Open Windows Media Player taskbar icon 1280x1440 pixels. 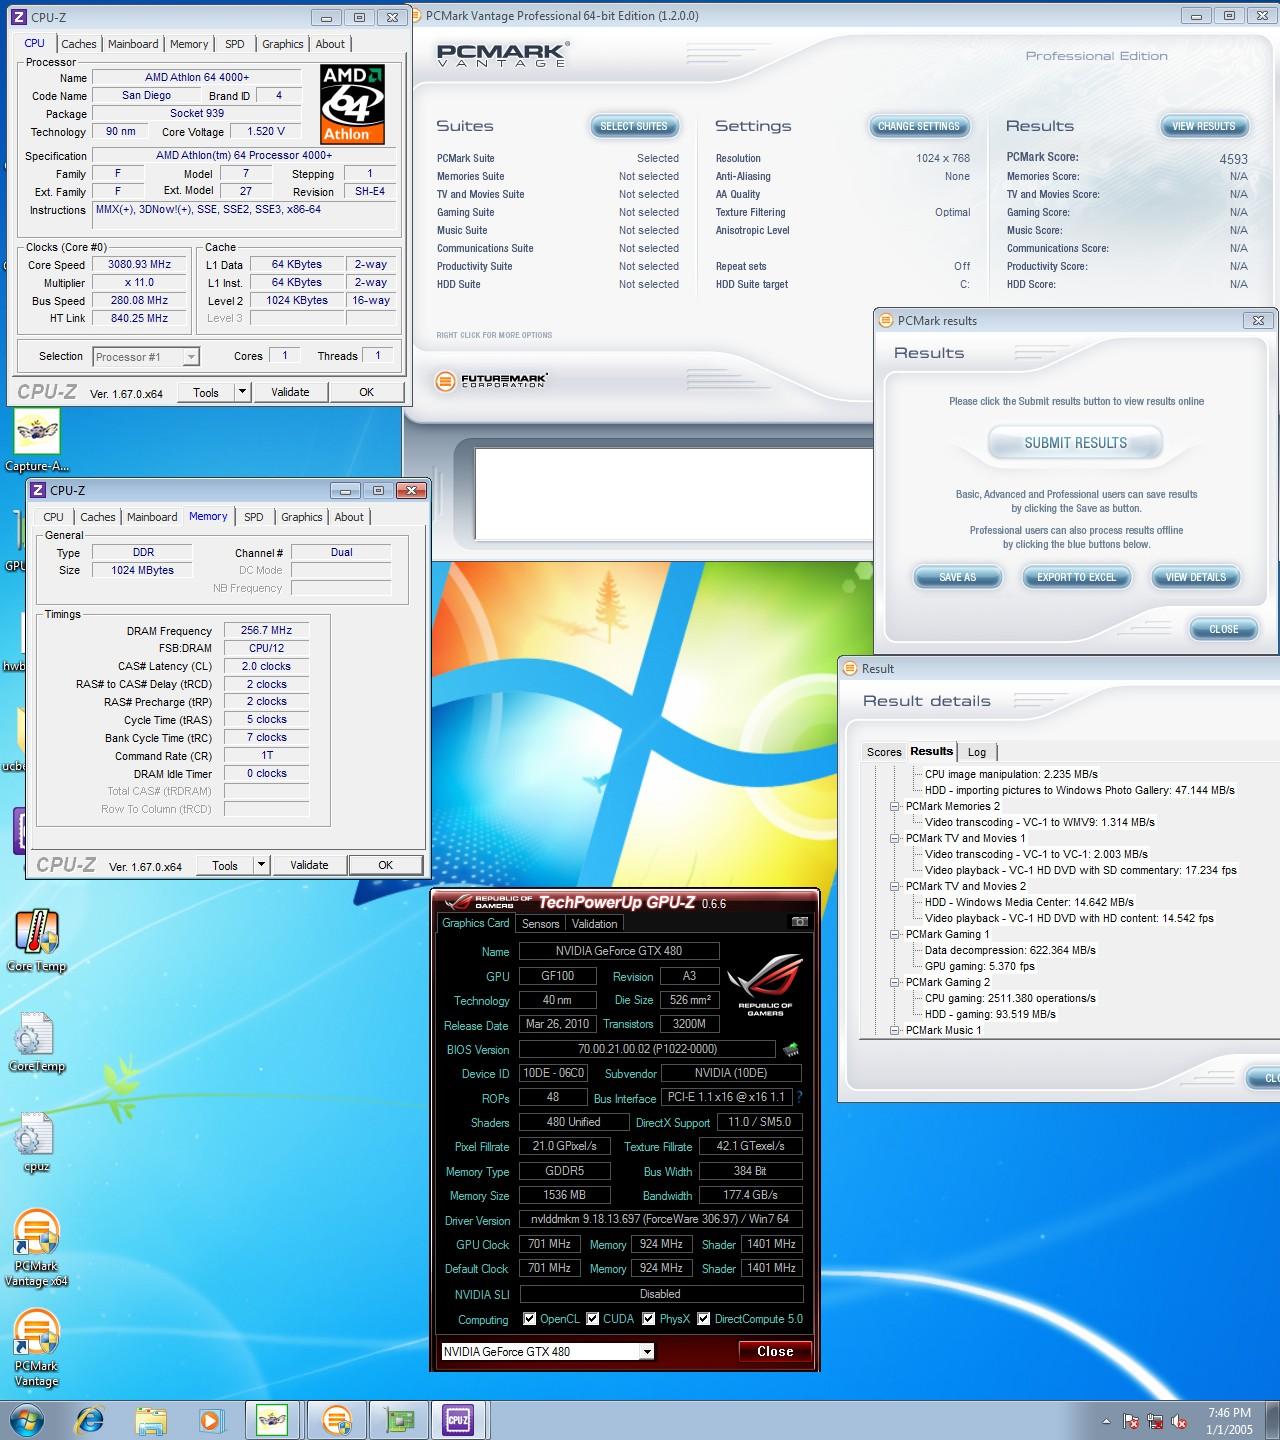[211, 1419]
